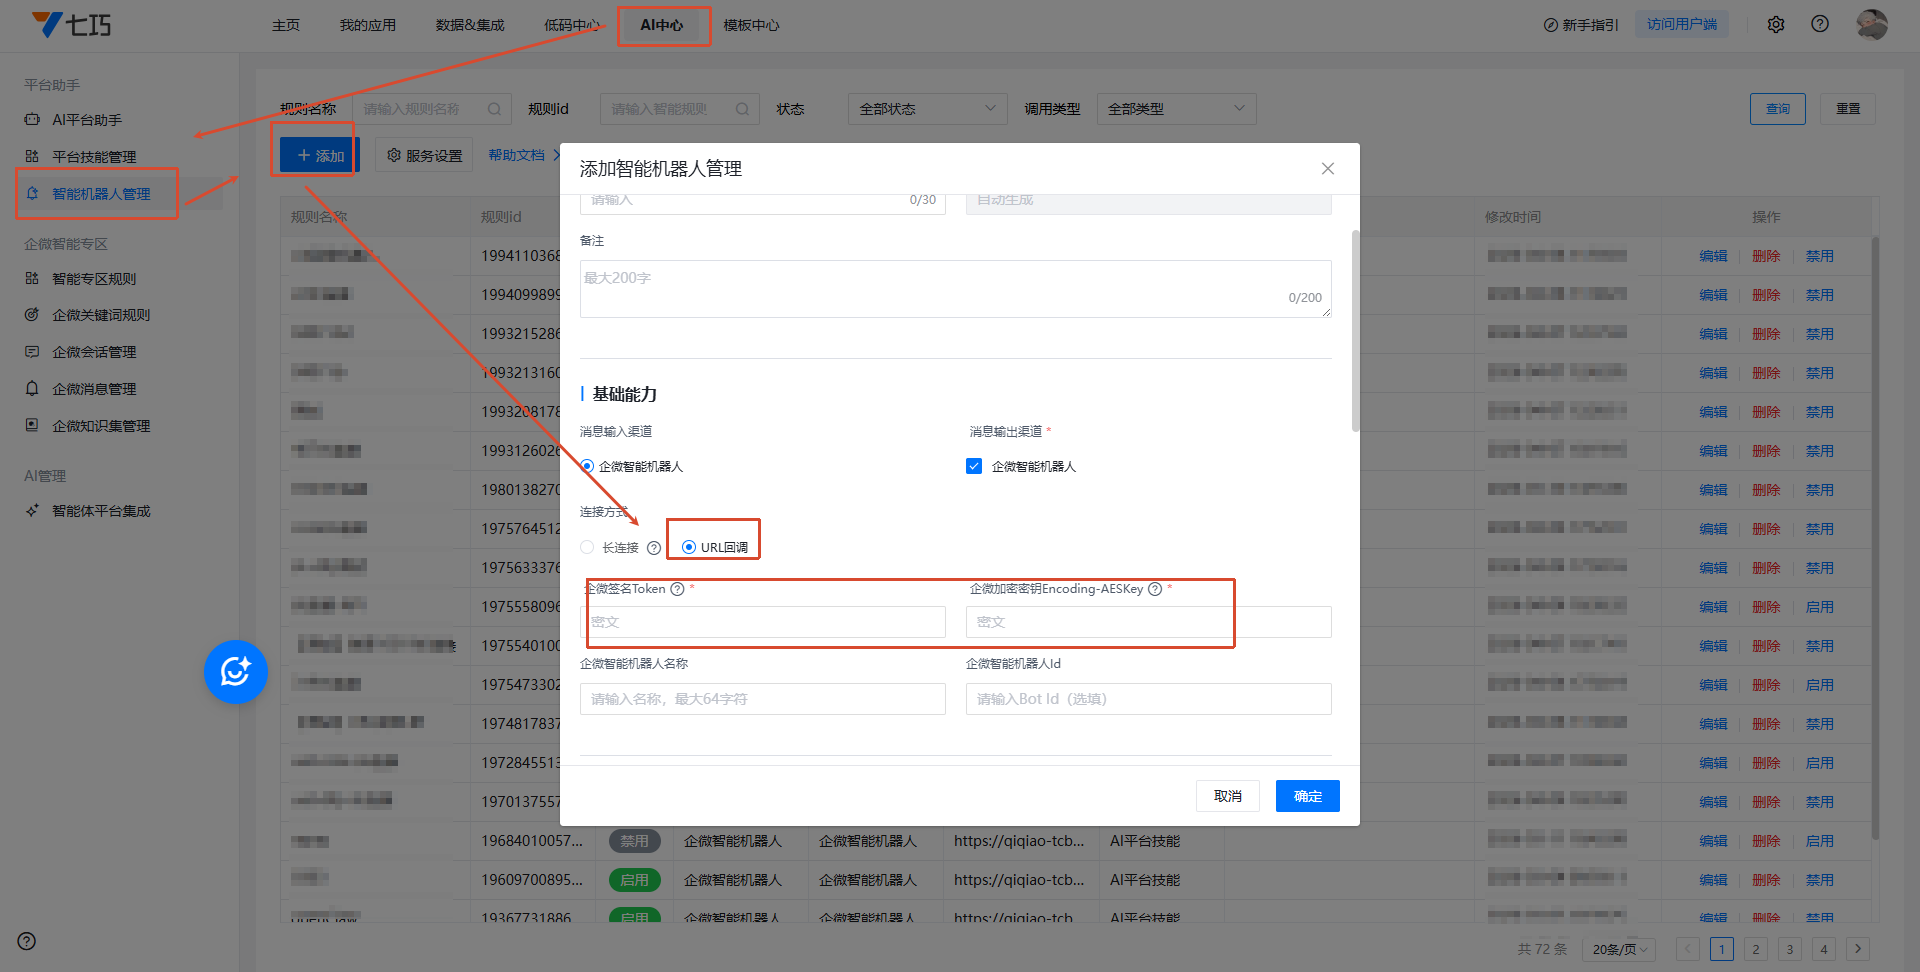
Task: Open the 模板中心 top menu tab
Action: pos(751,25)
